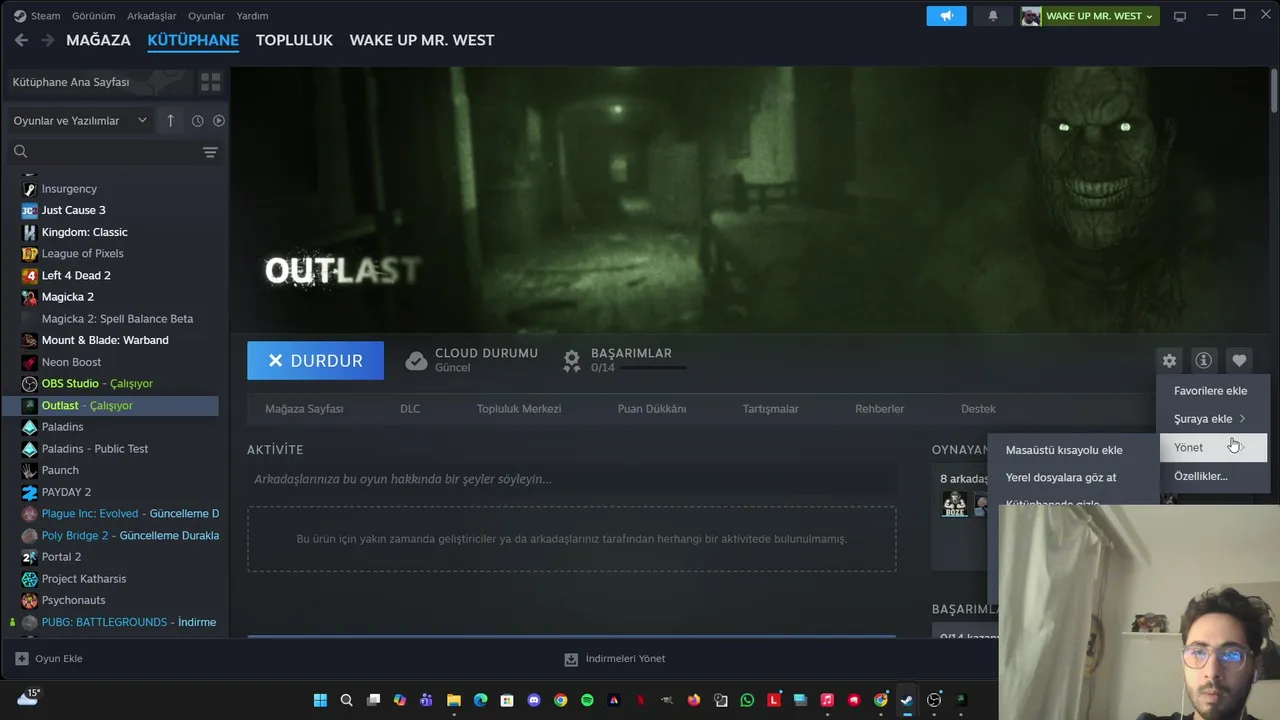Click the Cloud Durumu cloud icon
Viewport: 1280px width, 720px height.
pos(416,361)
